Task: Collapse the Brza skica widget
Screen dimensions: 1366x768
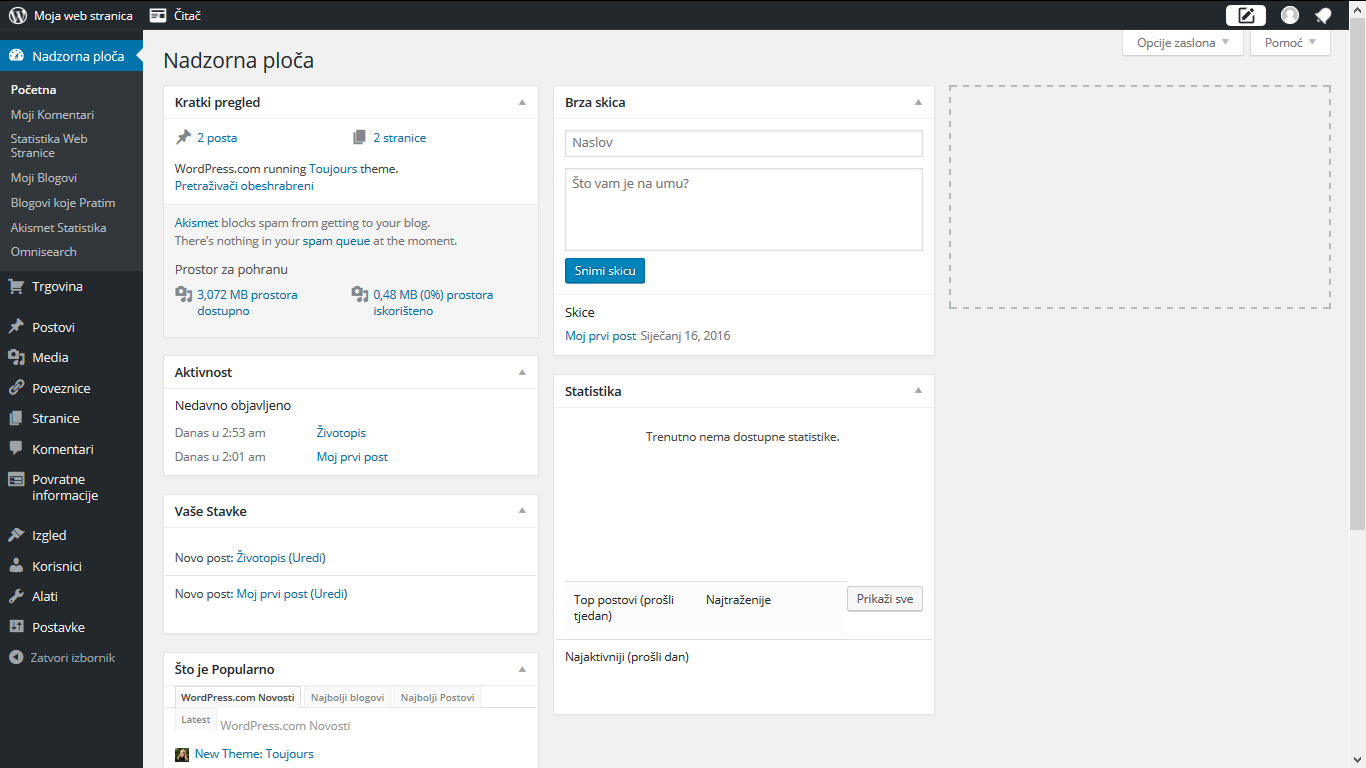Action: (x=918, y=103)
